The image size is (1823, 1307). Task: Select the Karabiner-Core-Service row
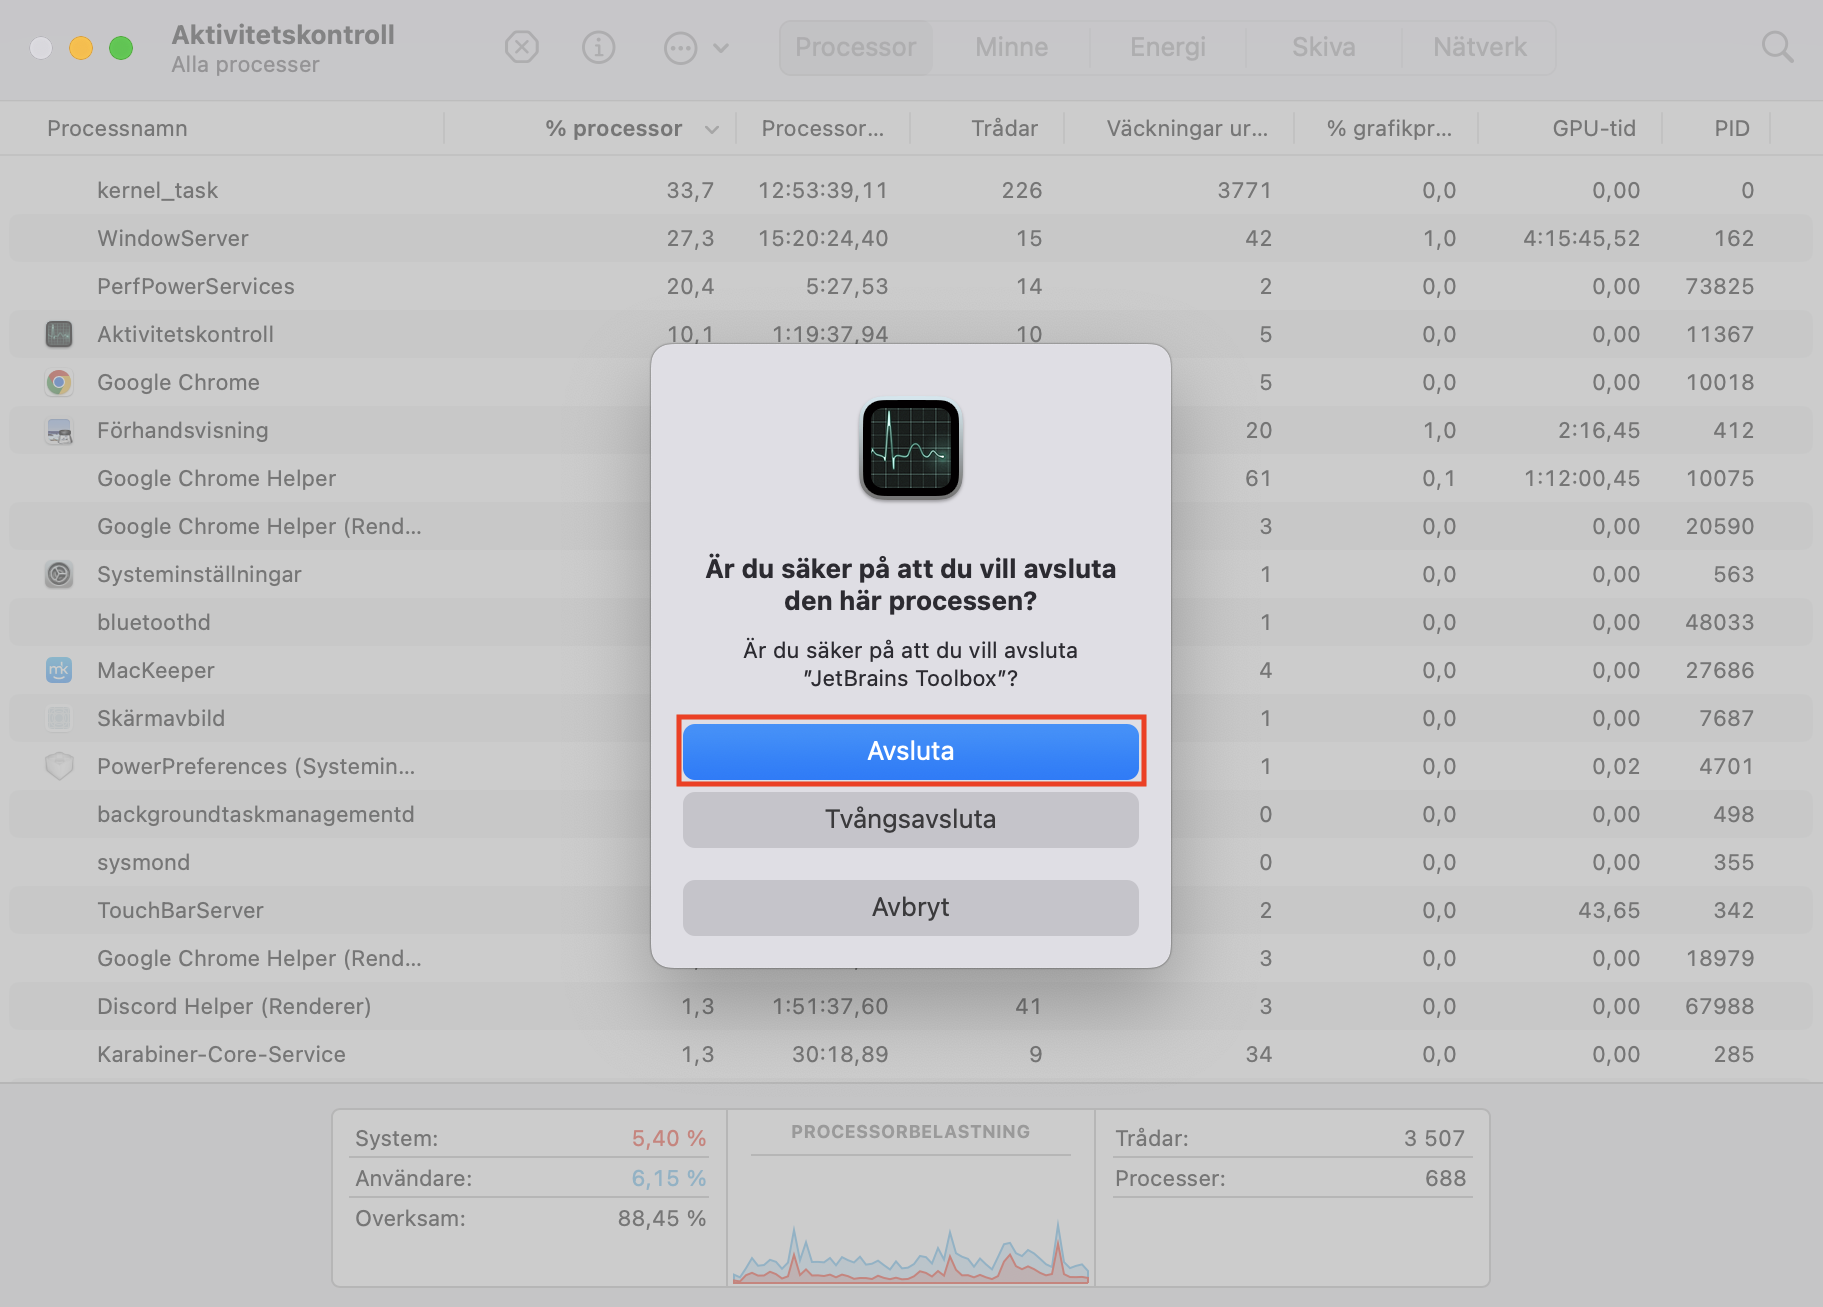click(911, 1054)
